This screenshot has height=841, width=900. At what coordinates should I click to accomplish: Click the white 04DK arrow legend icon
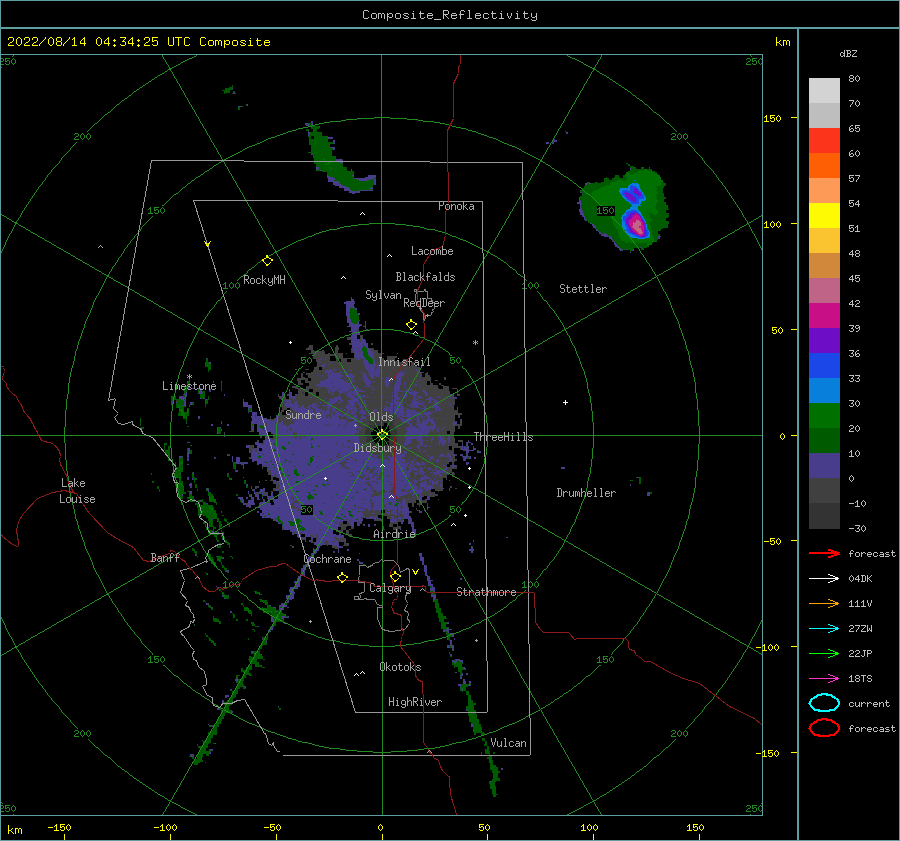click(x=824, y=579)
